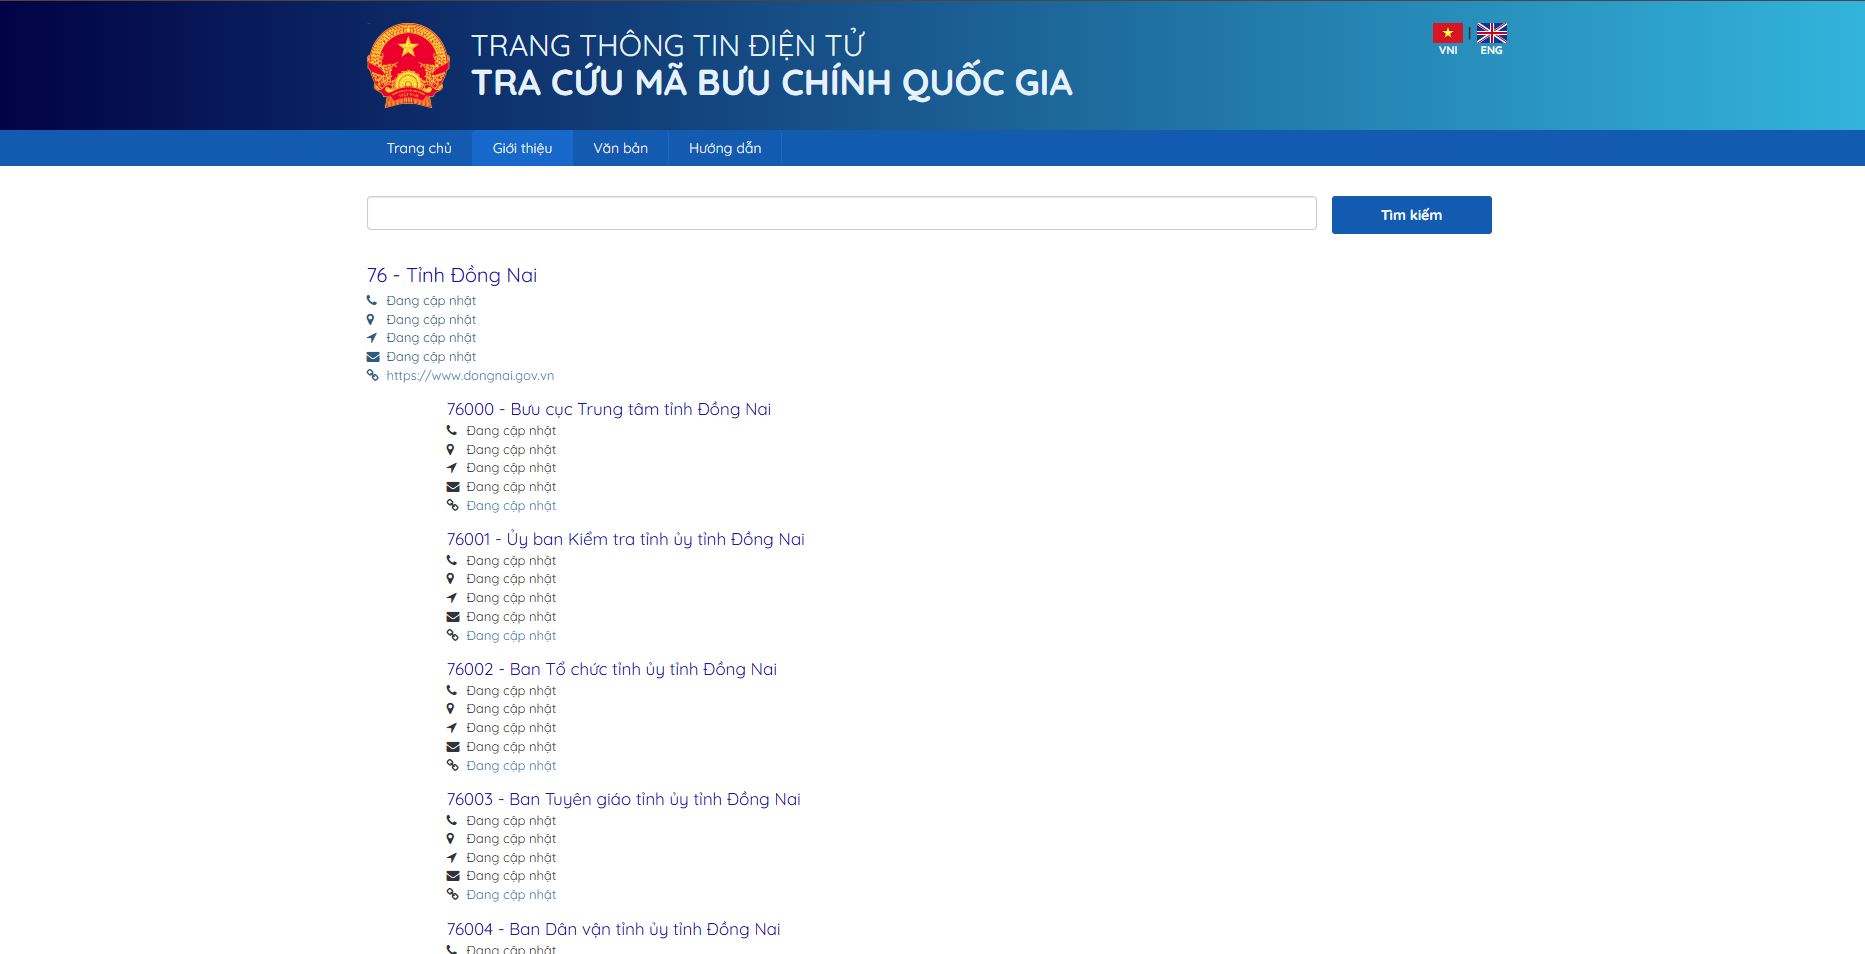Click inside the search input field

[840, 212]
